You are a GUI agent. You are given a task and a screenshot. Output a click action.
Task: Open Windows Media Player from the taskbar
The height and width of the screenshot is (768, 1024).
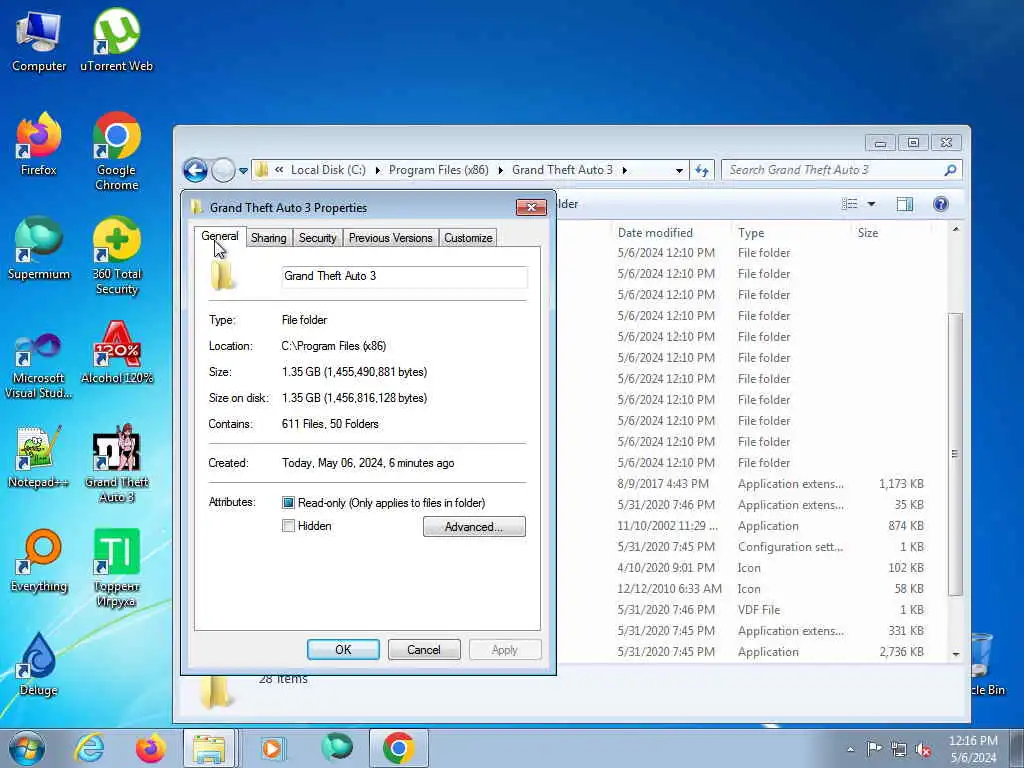272,748
